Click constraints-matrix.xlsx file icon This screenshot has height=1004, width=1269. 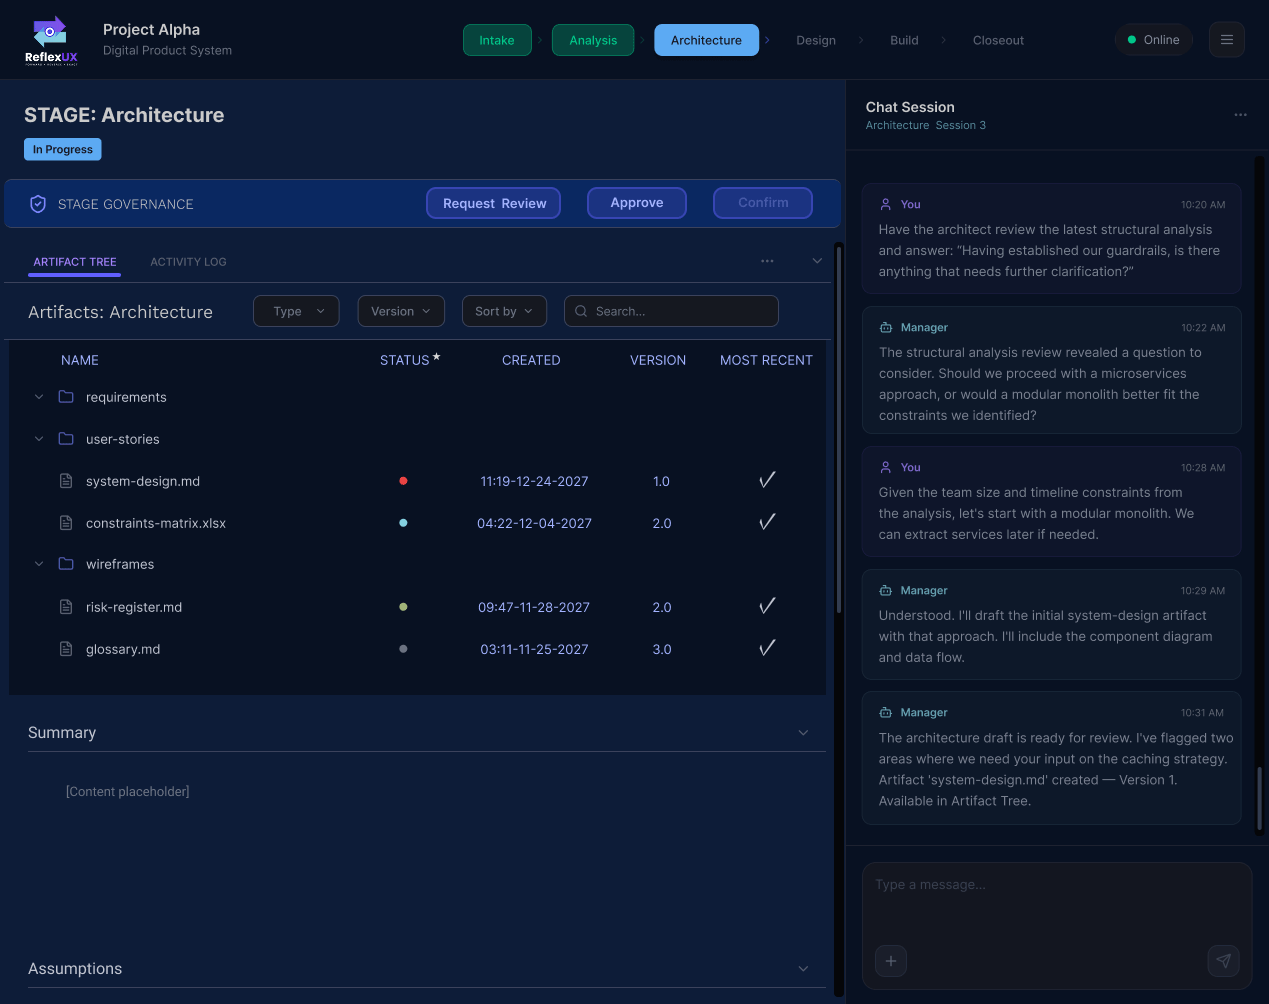[x=66, y=523]
